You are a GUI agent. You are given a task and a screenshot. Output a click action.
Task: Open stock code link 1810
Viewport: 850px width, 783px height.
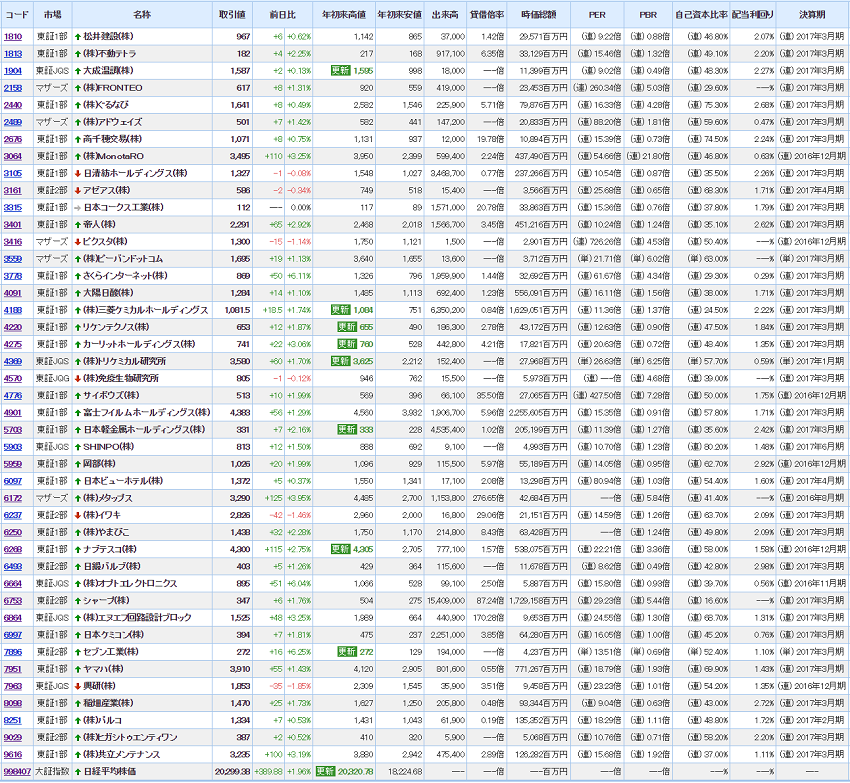point(13,37)
